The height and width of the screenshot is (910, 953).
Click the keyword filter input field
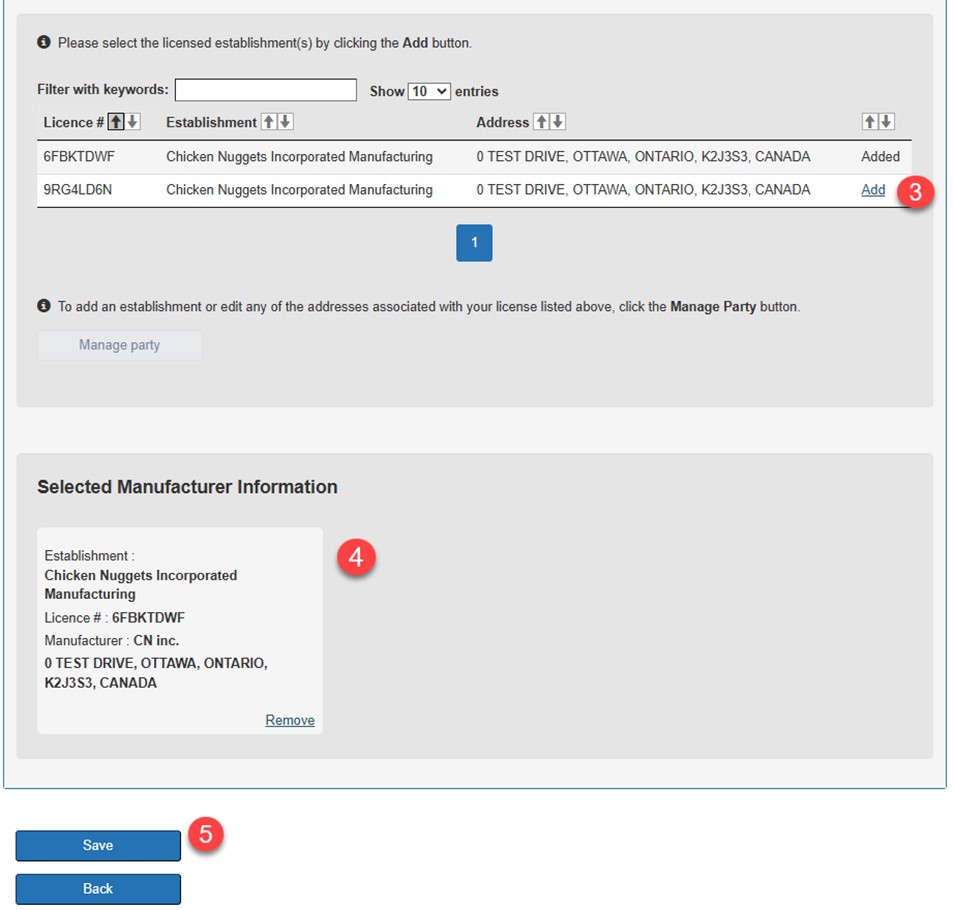(265, 90)
